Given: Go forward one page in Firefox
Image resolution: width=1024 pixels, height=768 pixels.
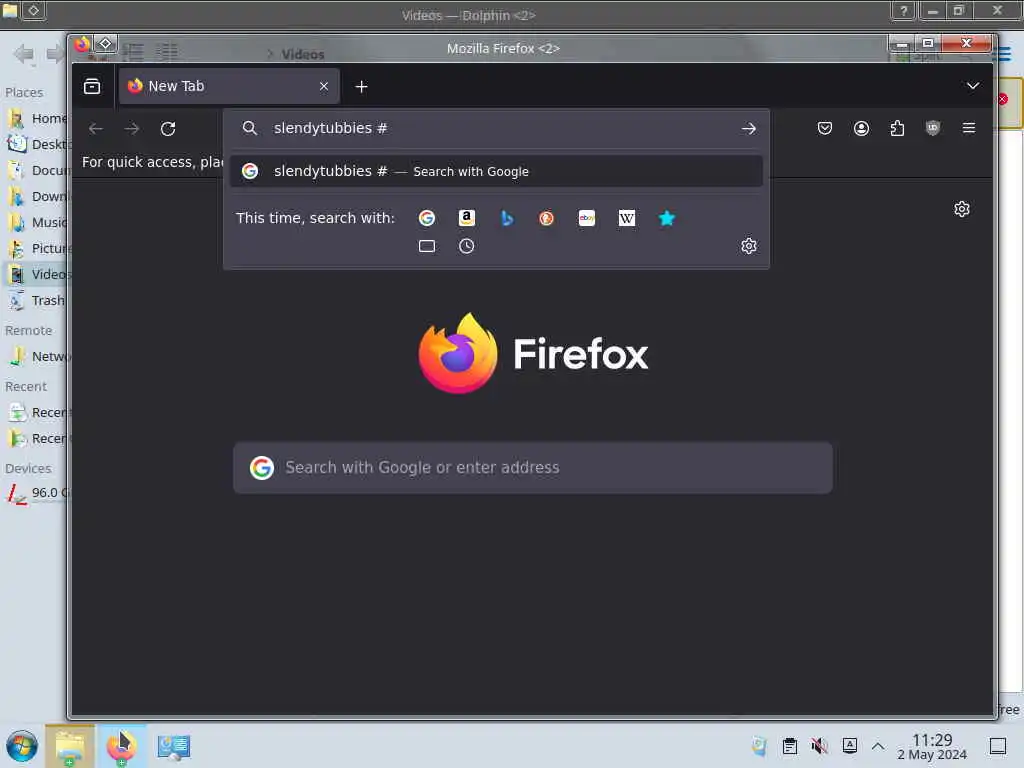Looking at the screenshot, I should (x=132, y=129).
